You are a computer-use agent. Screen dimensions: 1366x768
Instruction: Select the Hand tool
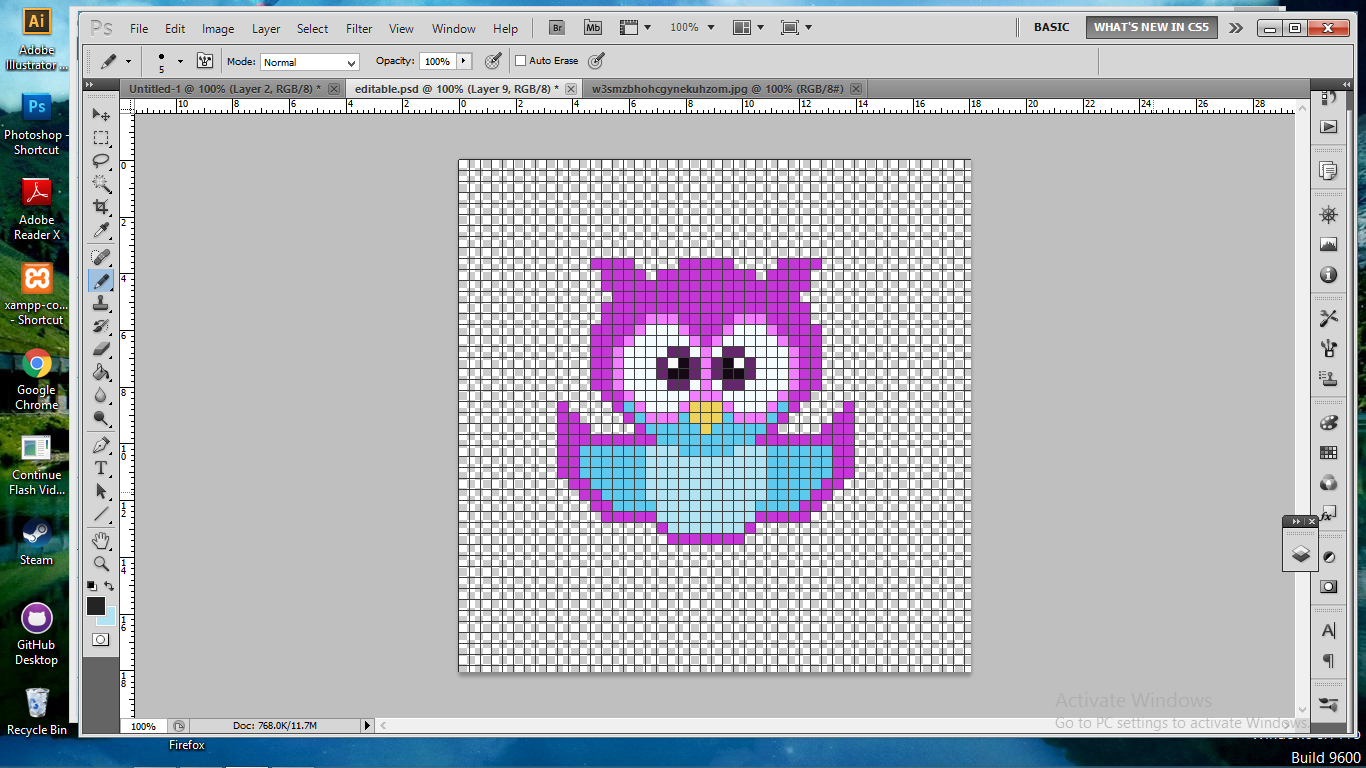pyautogui.click(x=101, y=541)
